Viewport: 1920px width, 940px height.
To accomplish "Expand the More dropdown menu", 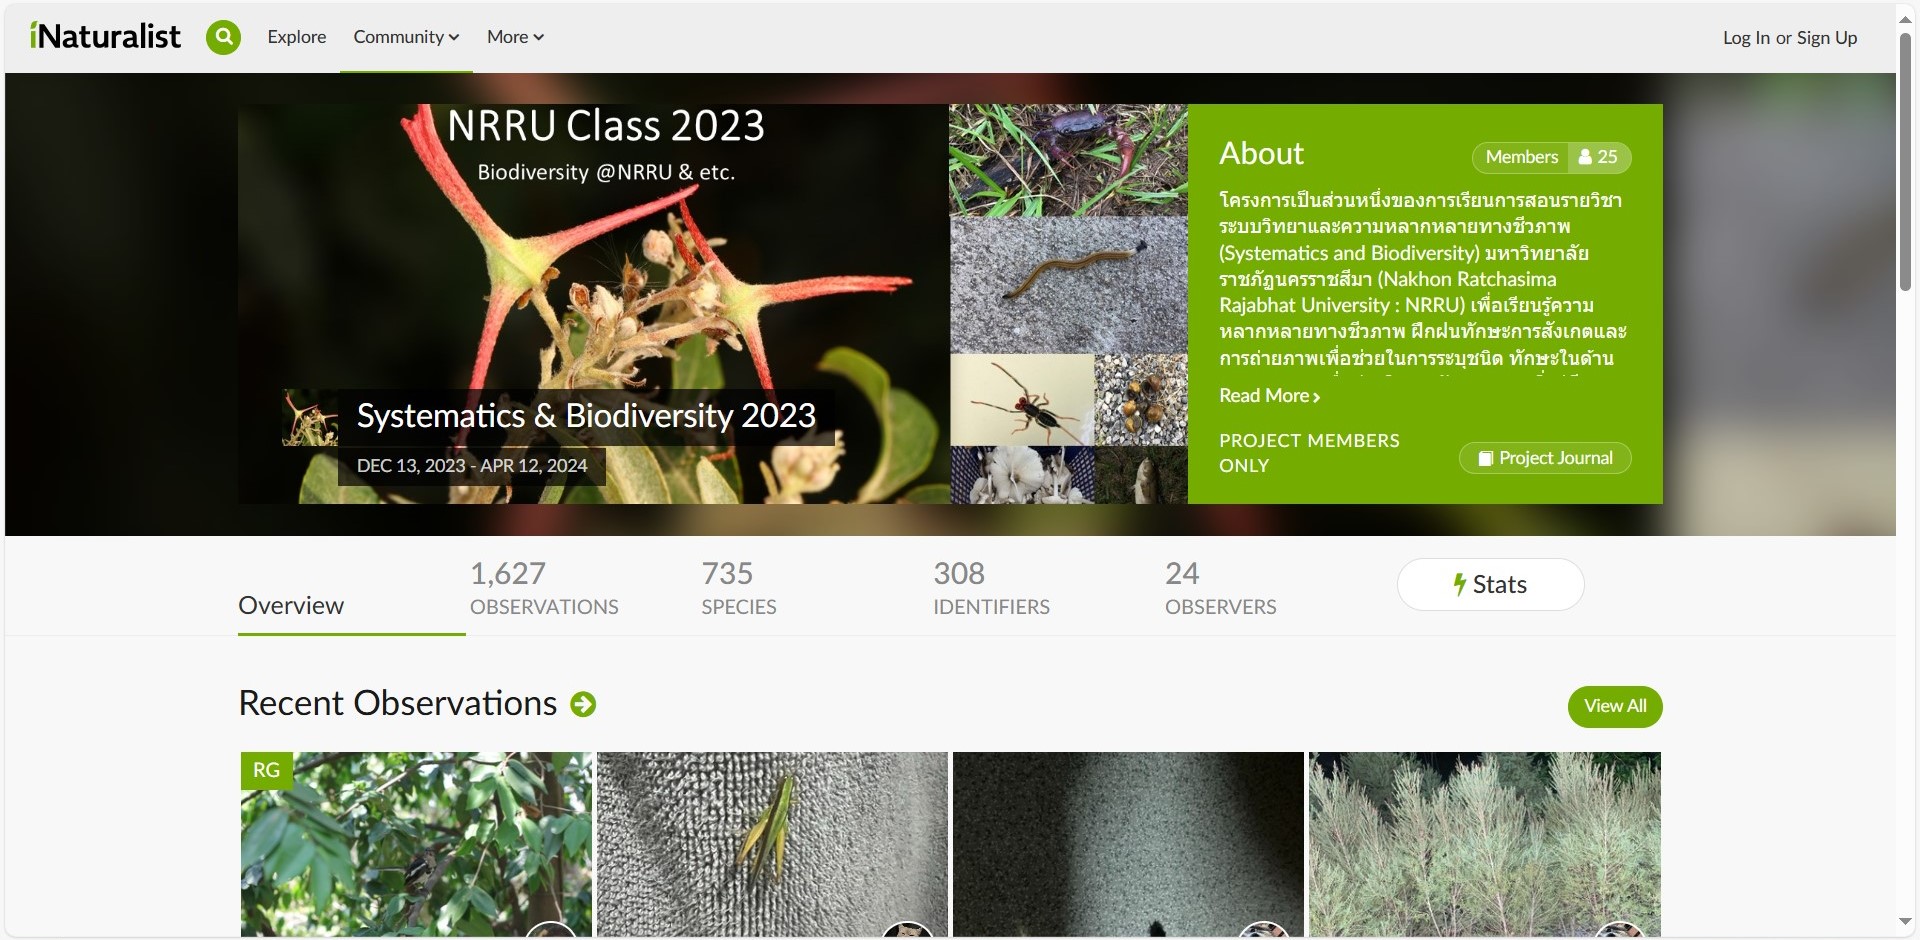I will (x=515, y=37).
